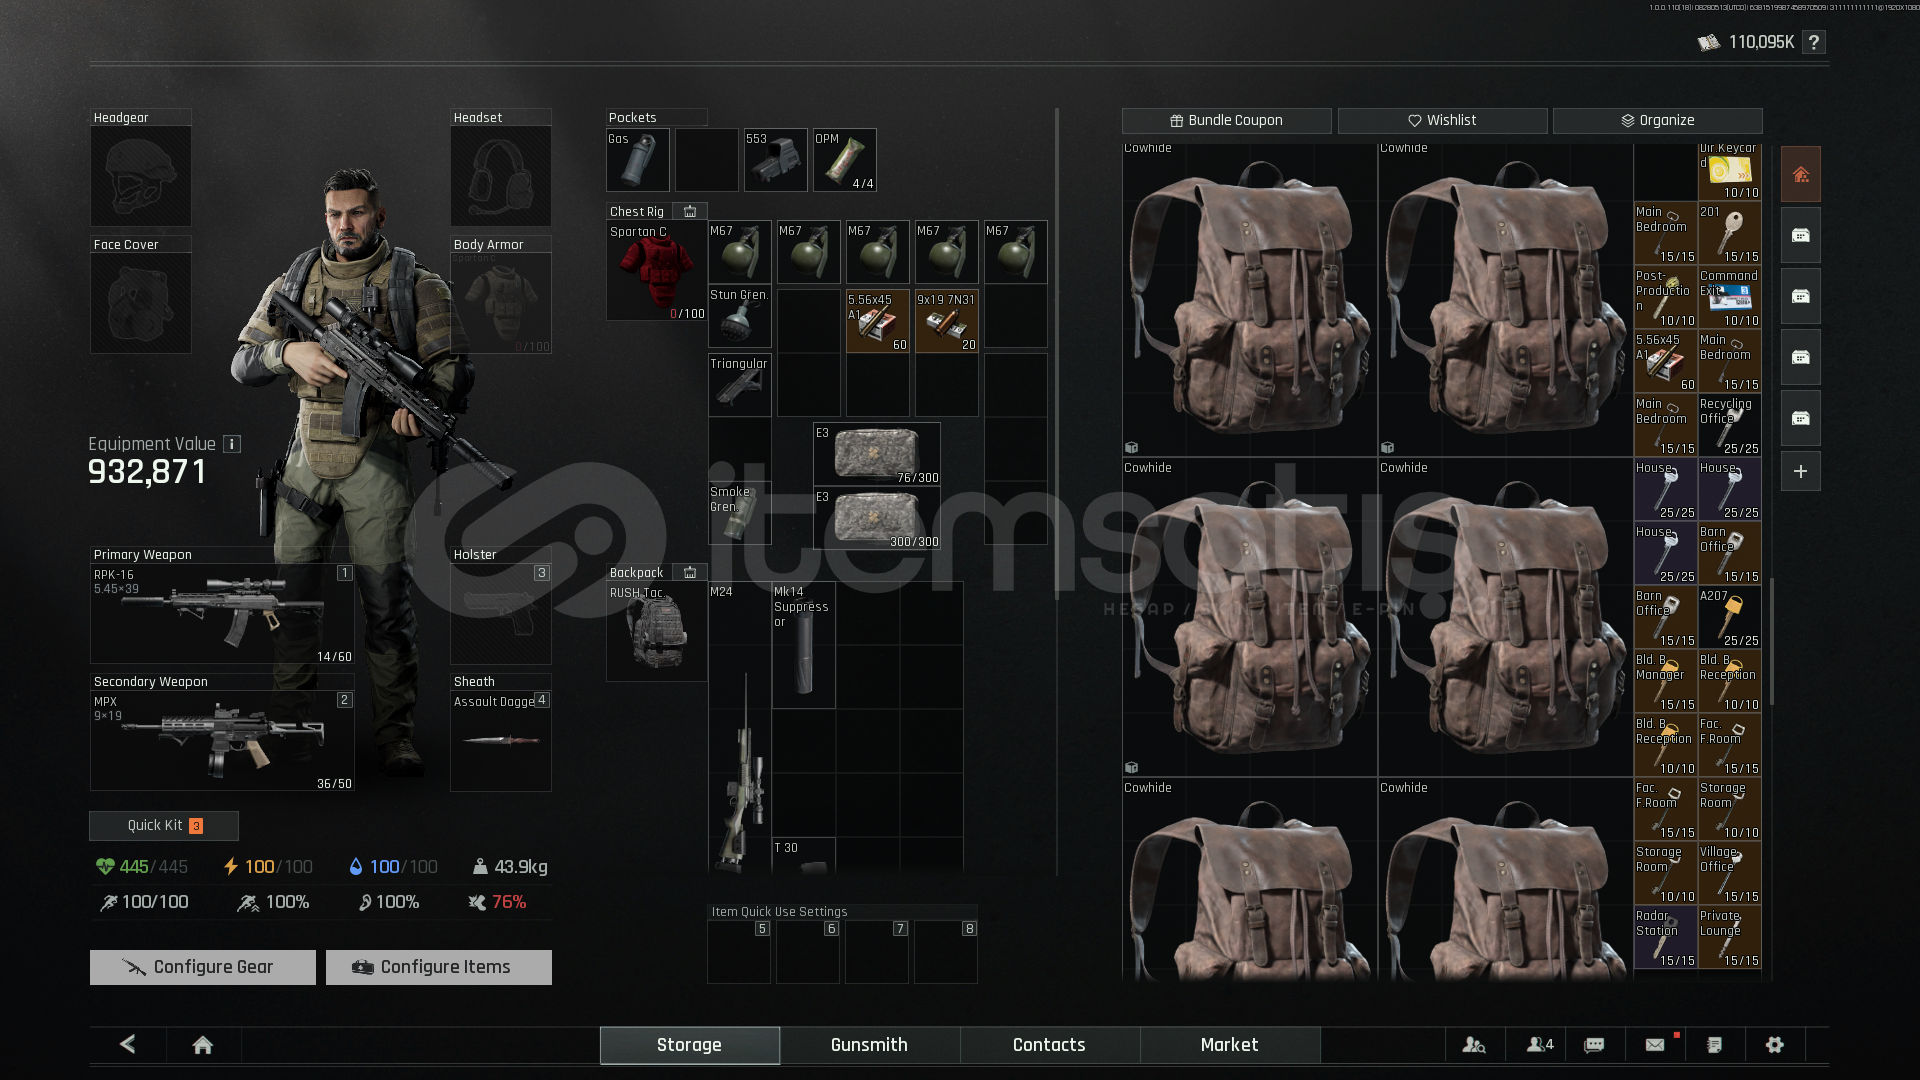This screenshot has width=1920, height=1080.
Task: Select the Triangular foregrip item
Action: point(740,385)
